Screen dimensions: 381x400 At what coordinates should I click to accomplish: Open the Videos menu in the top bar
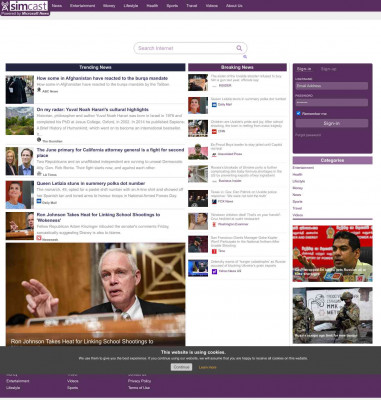pos(212,6)
